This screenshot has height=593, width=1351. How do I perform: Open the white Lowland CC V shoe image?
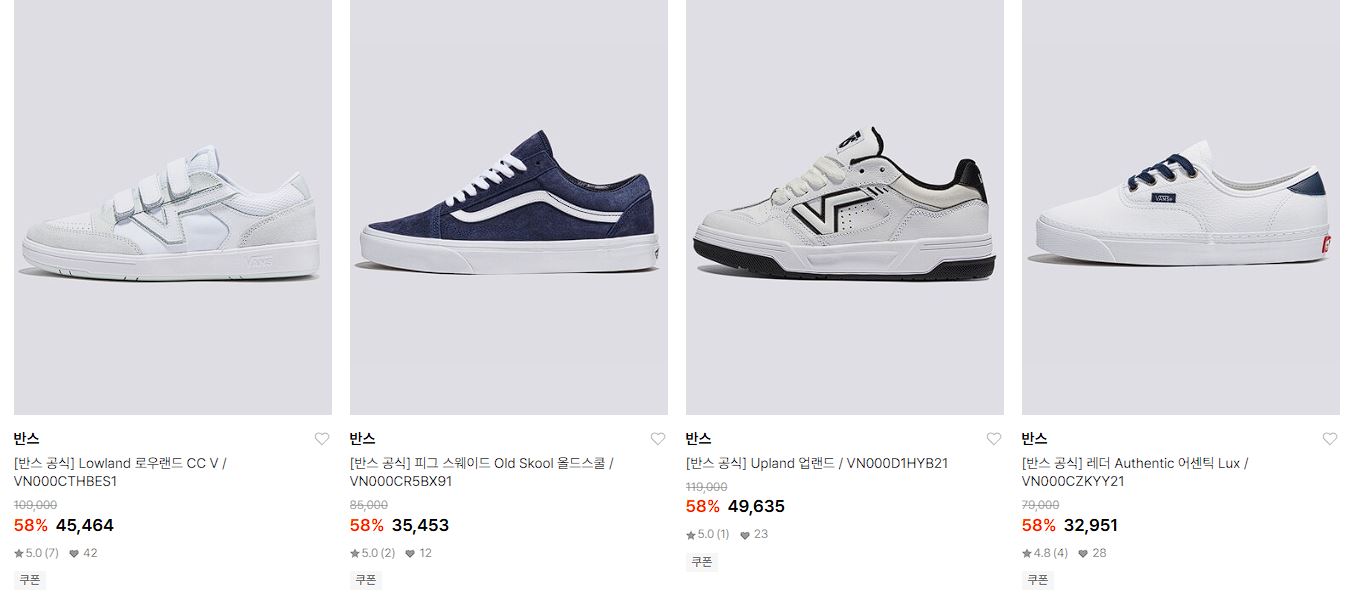173,207
